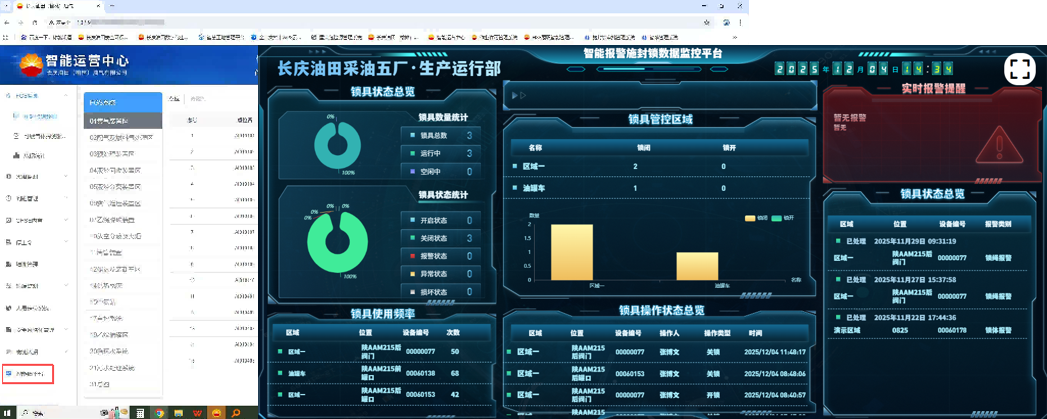Click the yellow bar for 油罐车
Viewport: 1047px width, 419px height.
click(697, 266)
